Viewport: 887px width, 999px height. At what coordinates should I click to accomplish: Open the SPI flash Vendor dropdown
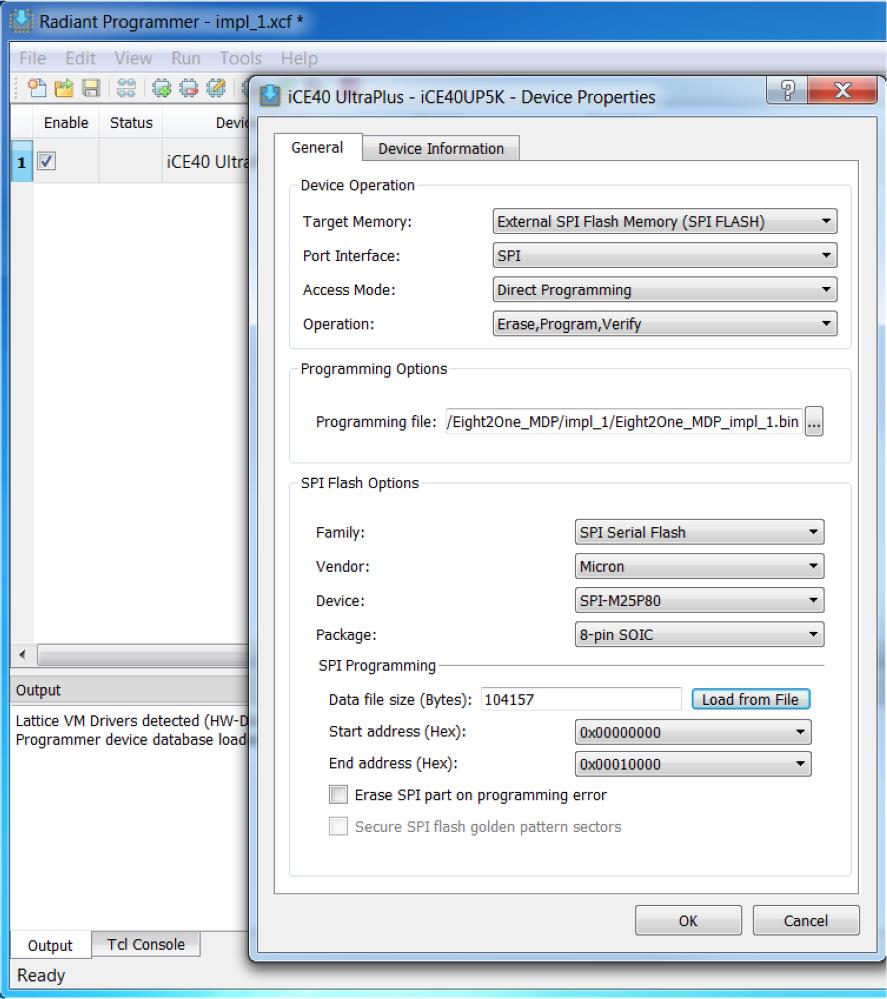tap(699, 567)
